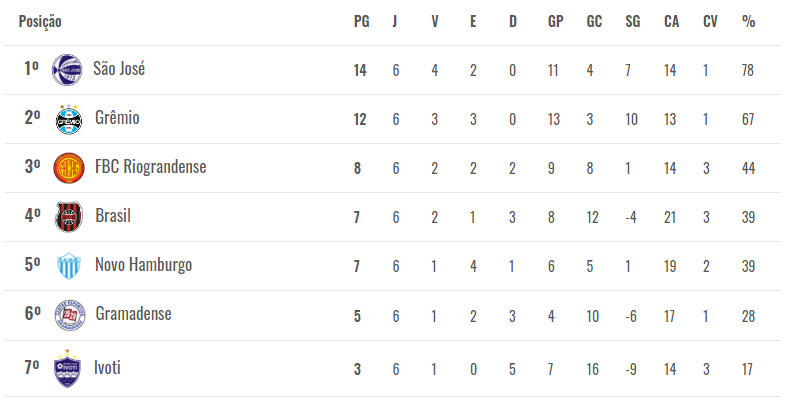This screenshot has height=403, width=795.
Task: Open the São José team name
Action: [x=119, y=68]
